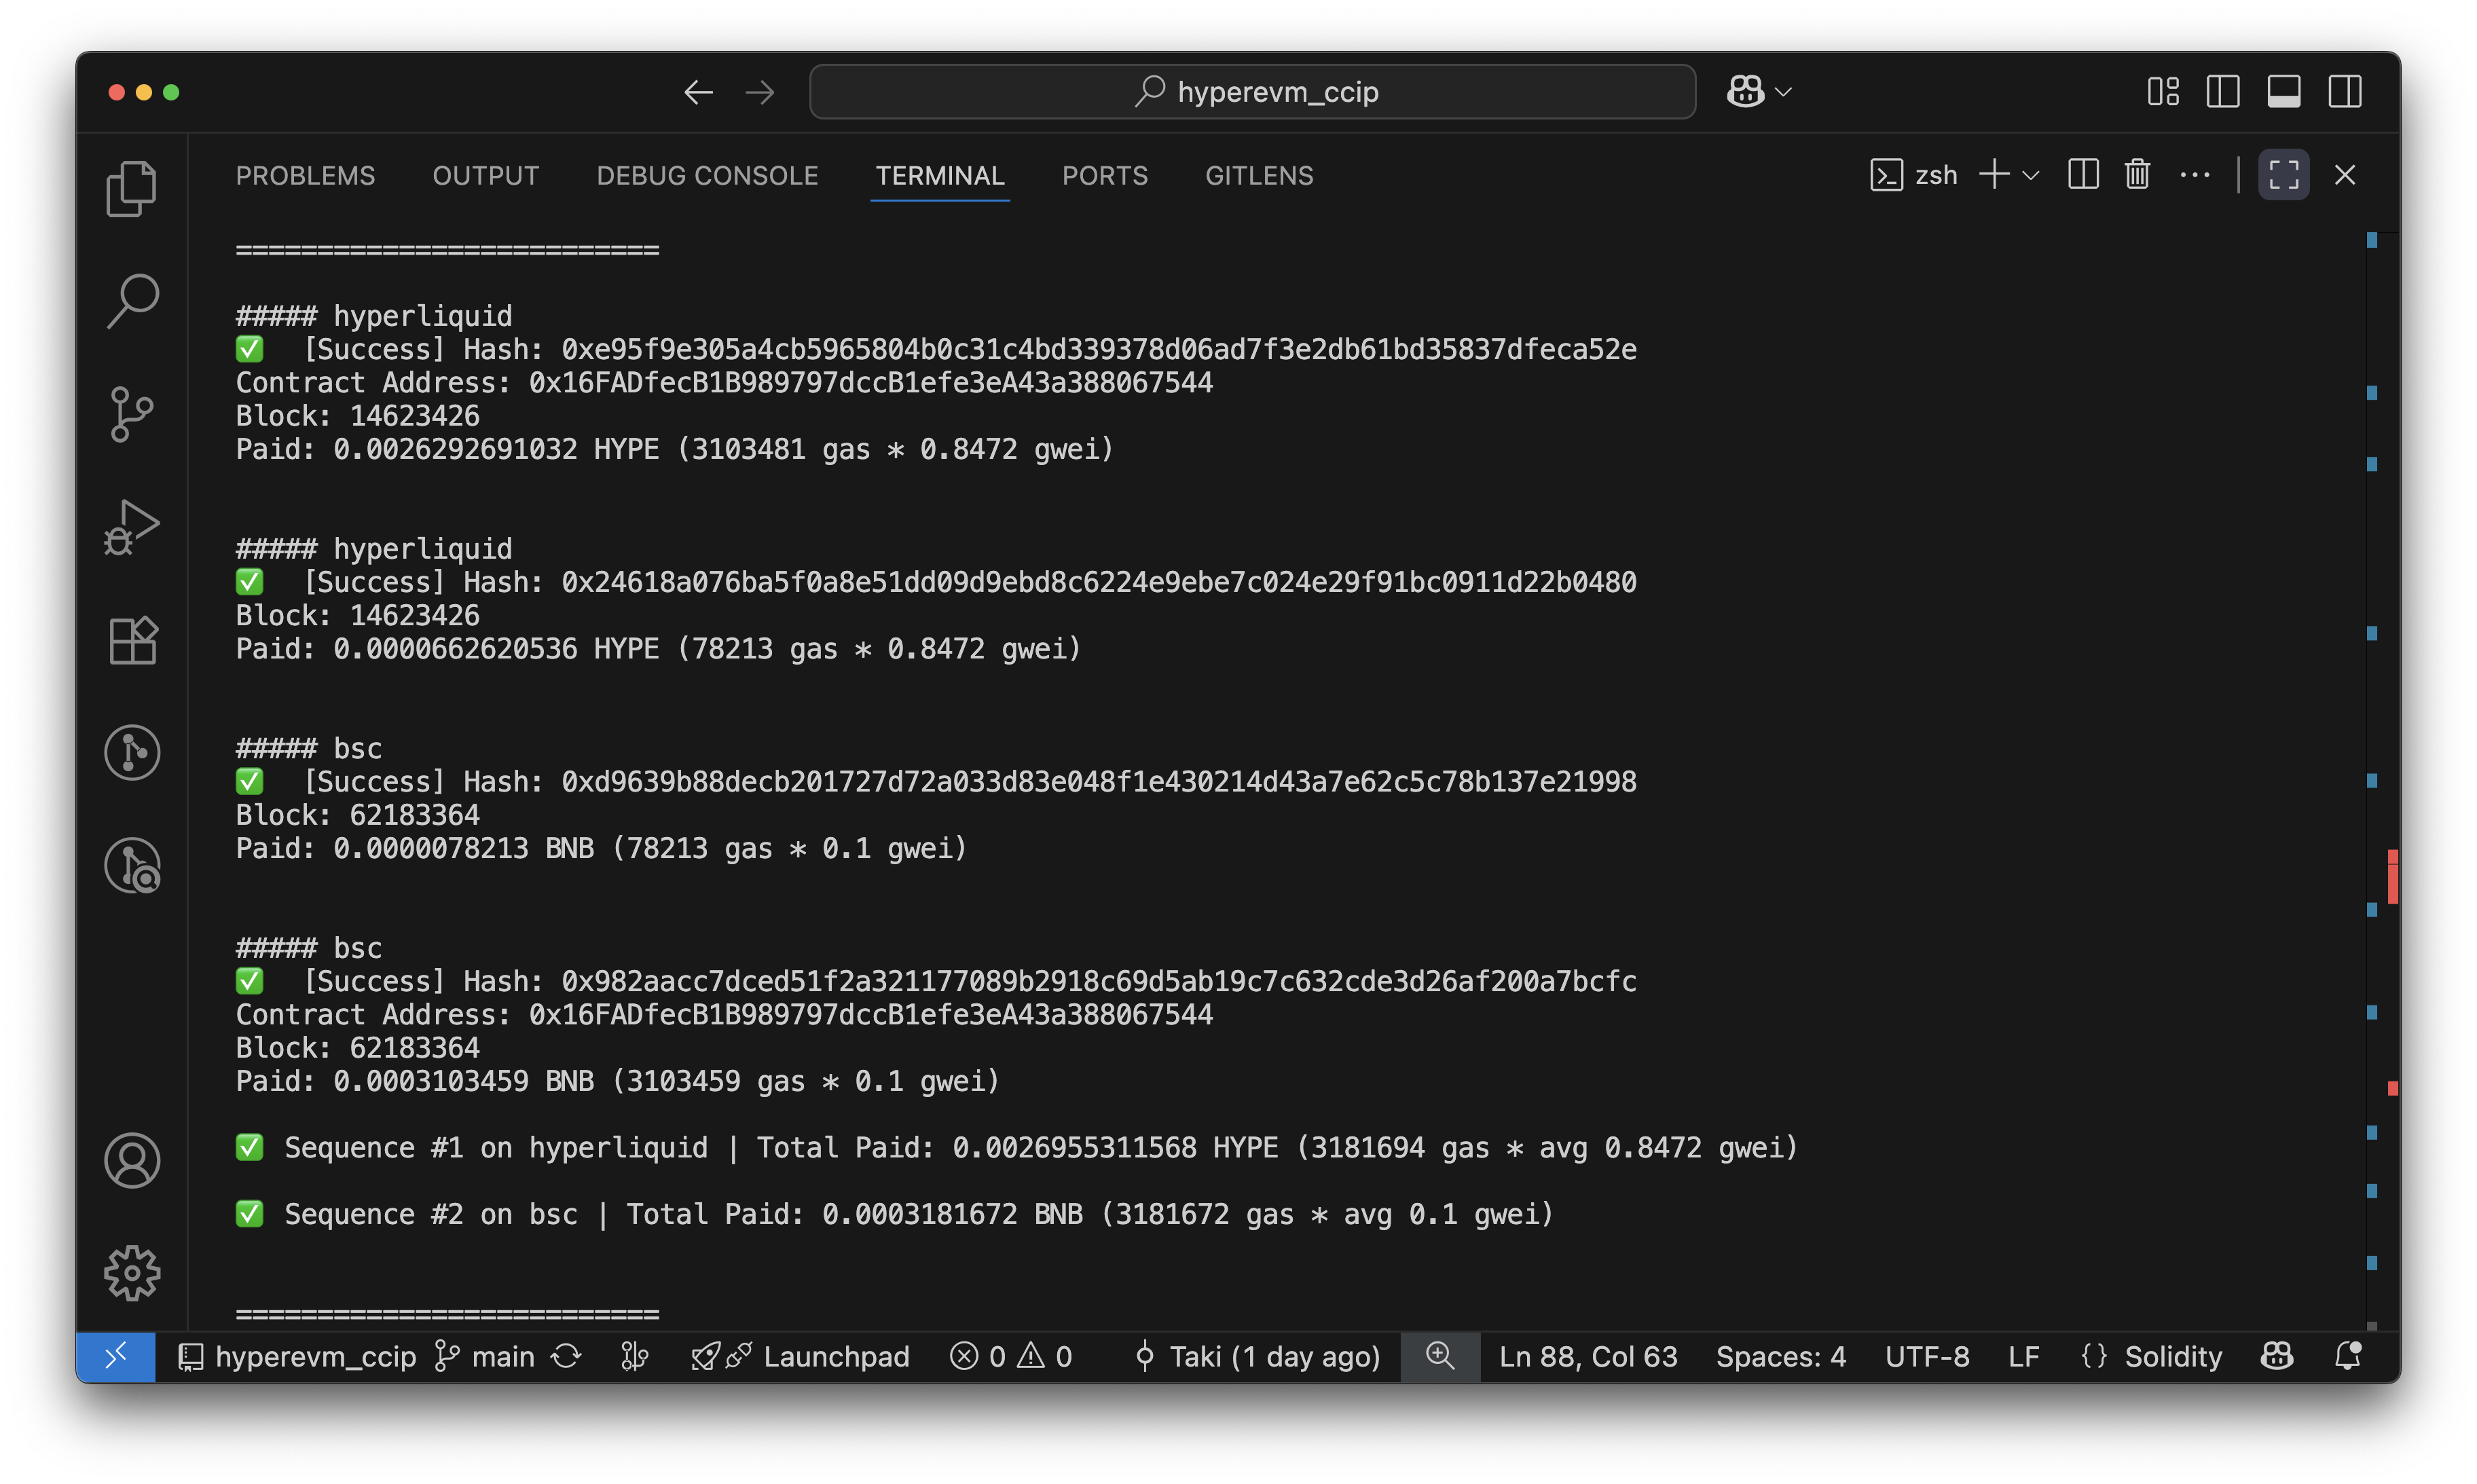Image resolution: width=2477 pixels, height=1484 pixels.
Task: Toggle the secondary side bar layout
Action: 2344,92
